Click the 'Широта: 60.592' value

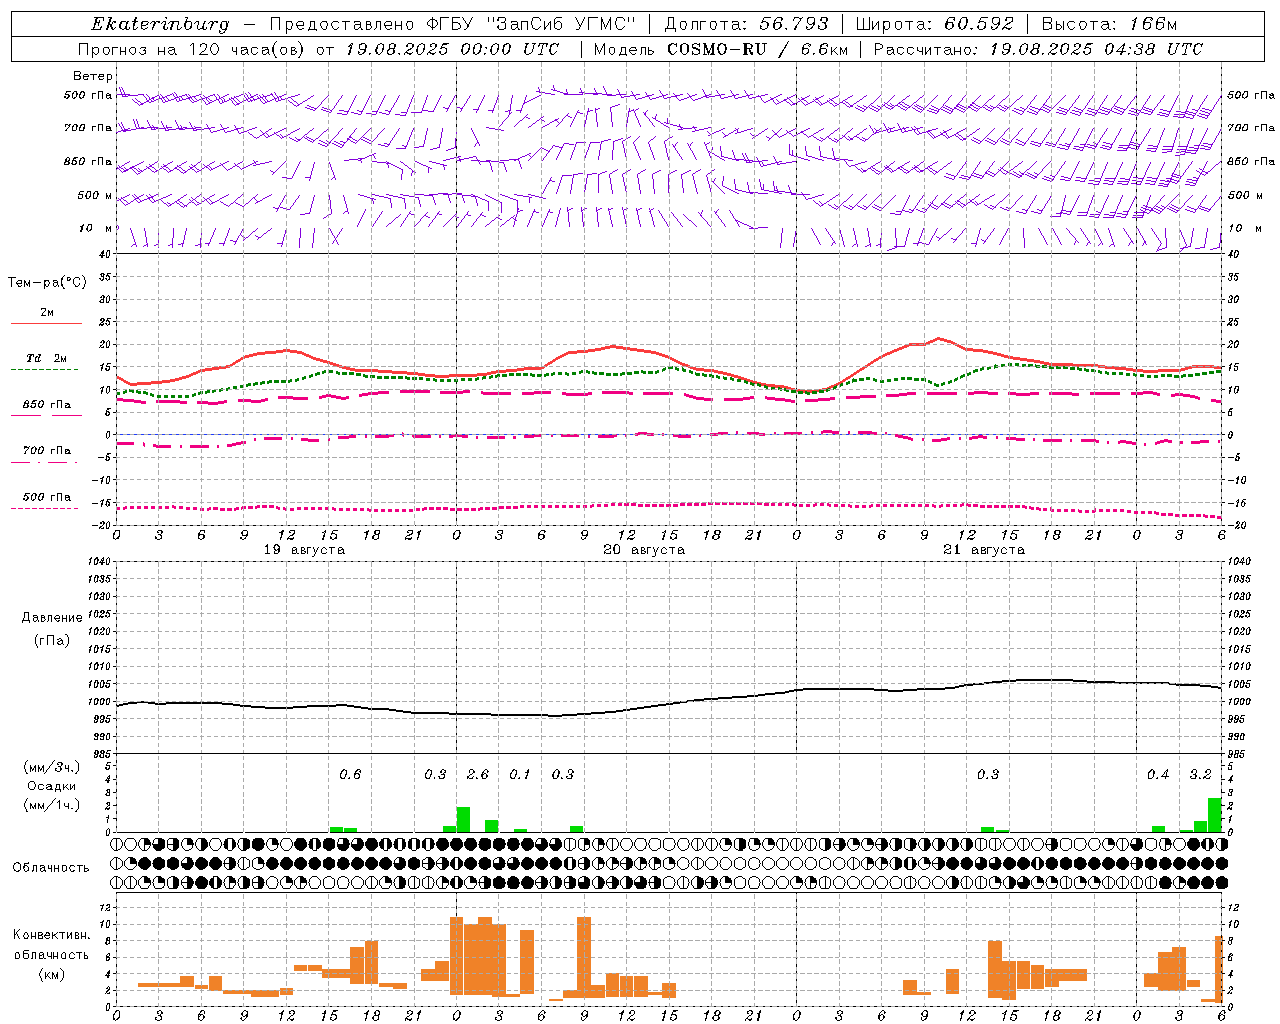[x=934, y=24]
